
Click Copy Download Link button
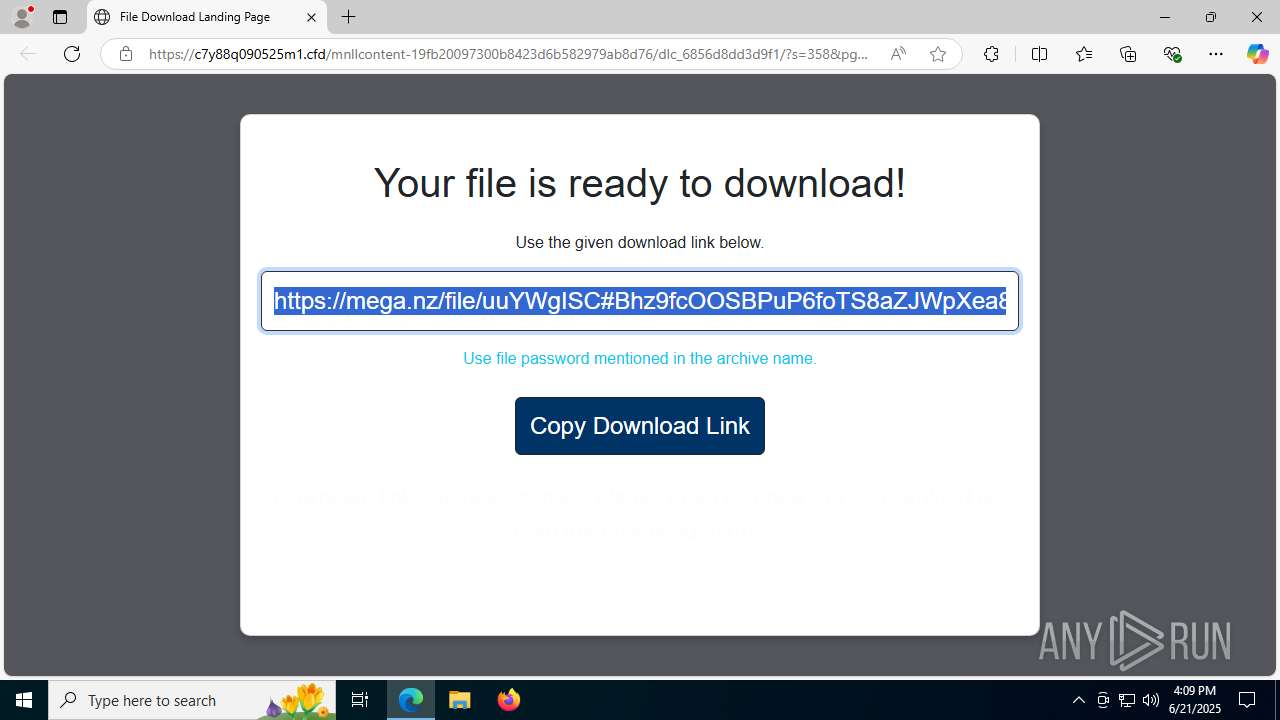640,426
